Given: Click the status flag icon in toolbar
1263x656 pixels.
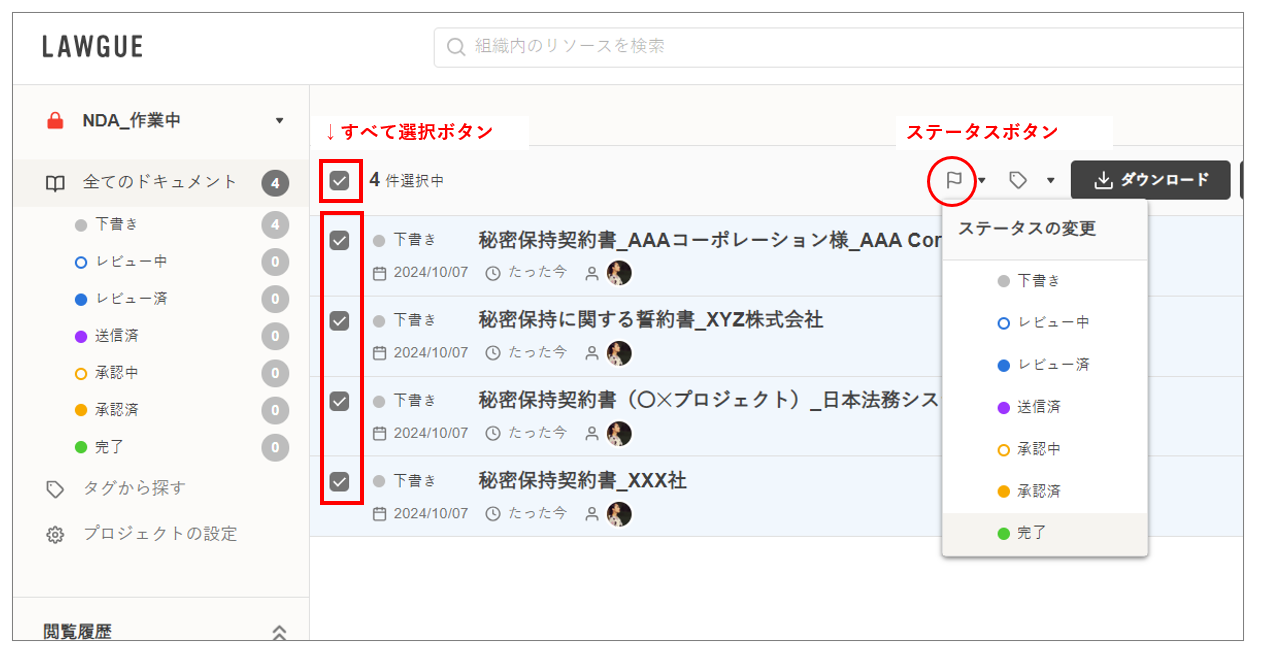Looking at the screenshot, I should pyautogui.click(x=954, y=180).
